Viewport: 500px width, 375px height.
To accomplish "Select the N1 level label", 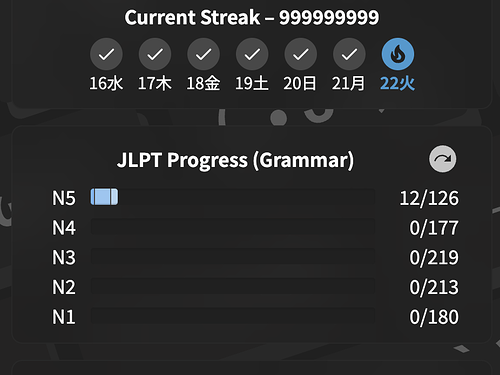I will click(x=64, y=317).
